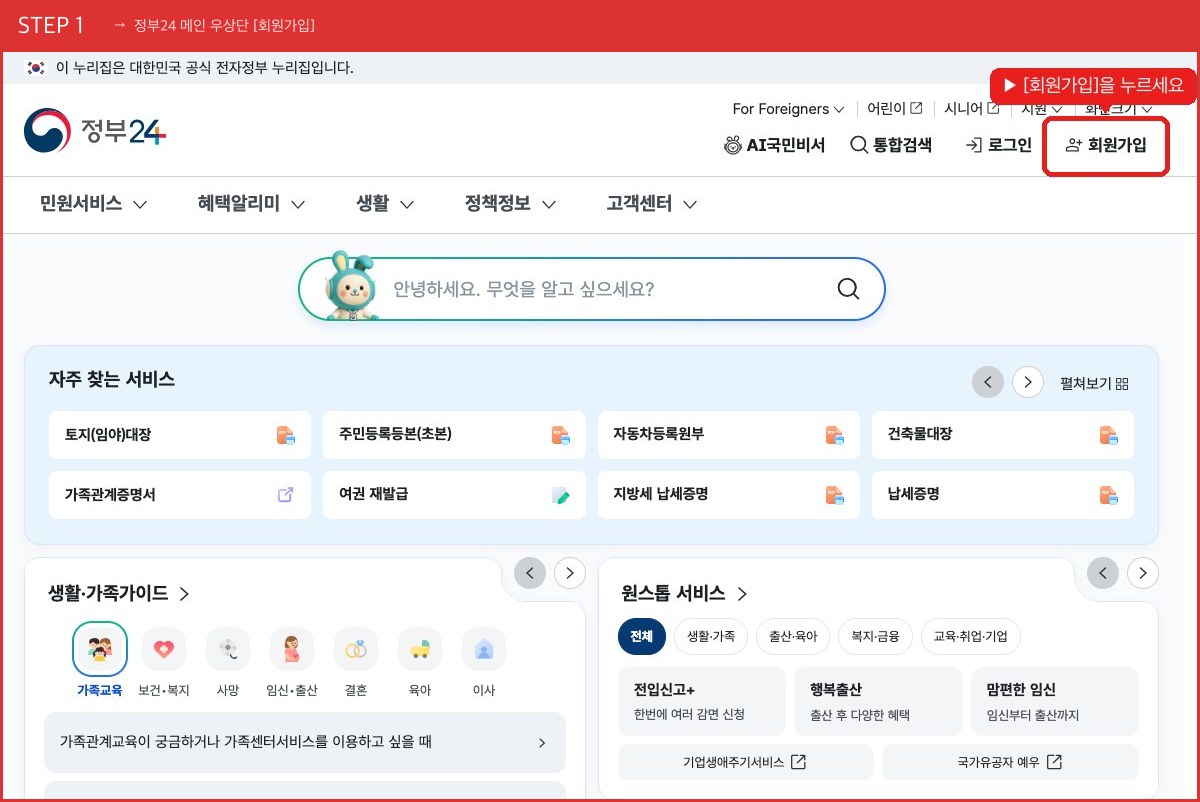The height and width of the screenshot is (802, 1200).
Task: Next arrow in 원스톱 서비스 panel
Action: 1143,573
